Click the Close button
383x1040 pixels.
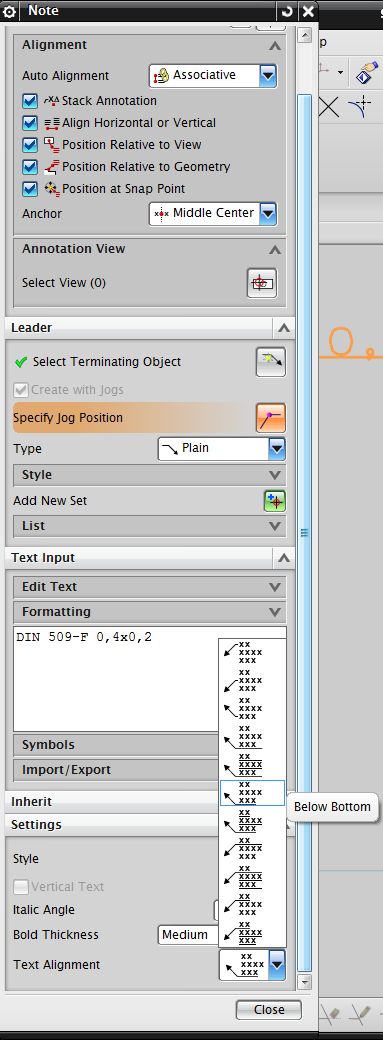point(269,1009)
